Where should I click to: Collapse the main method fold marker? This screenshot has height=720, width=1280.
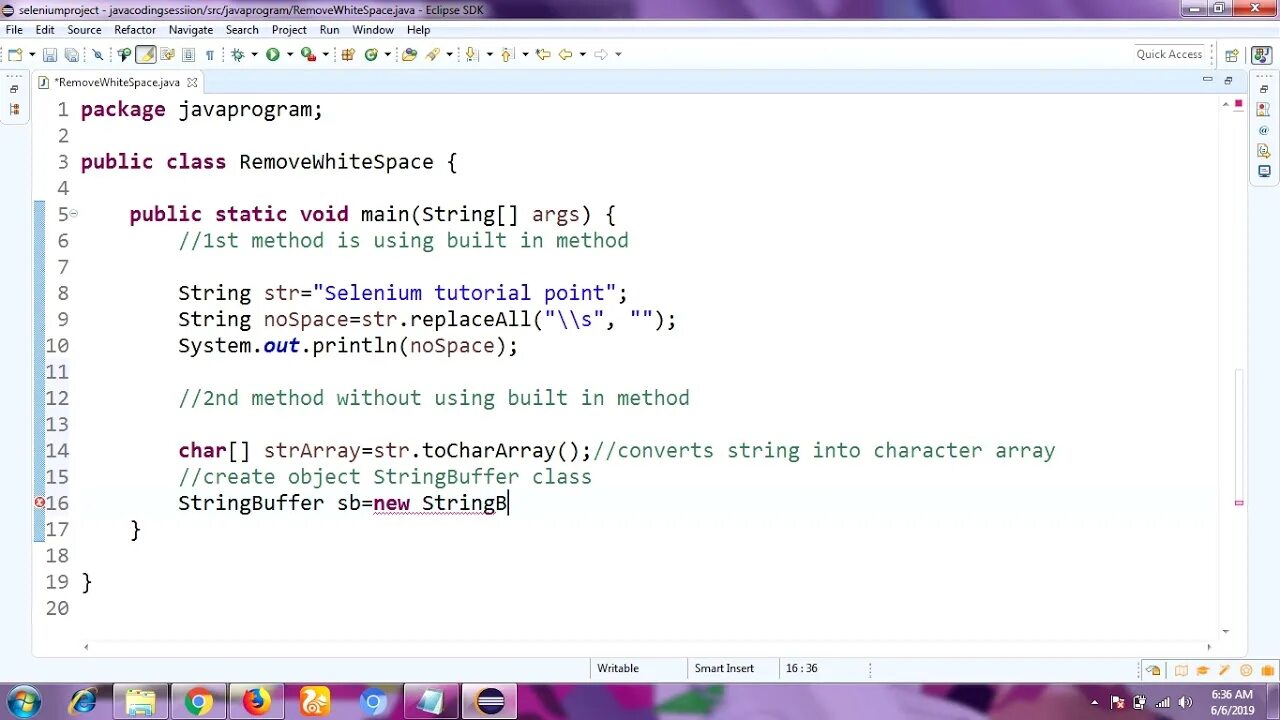[74, 213]
